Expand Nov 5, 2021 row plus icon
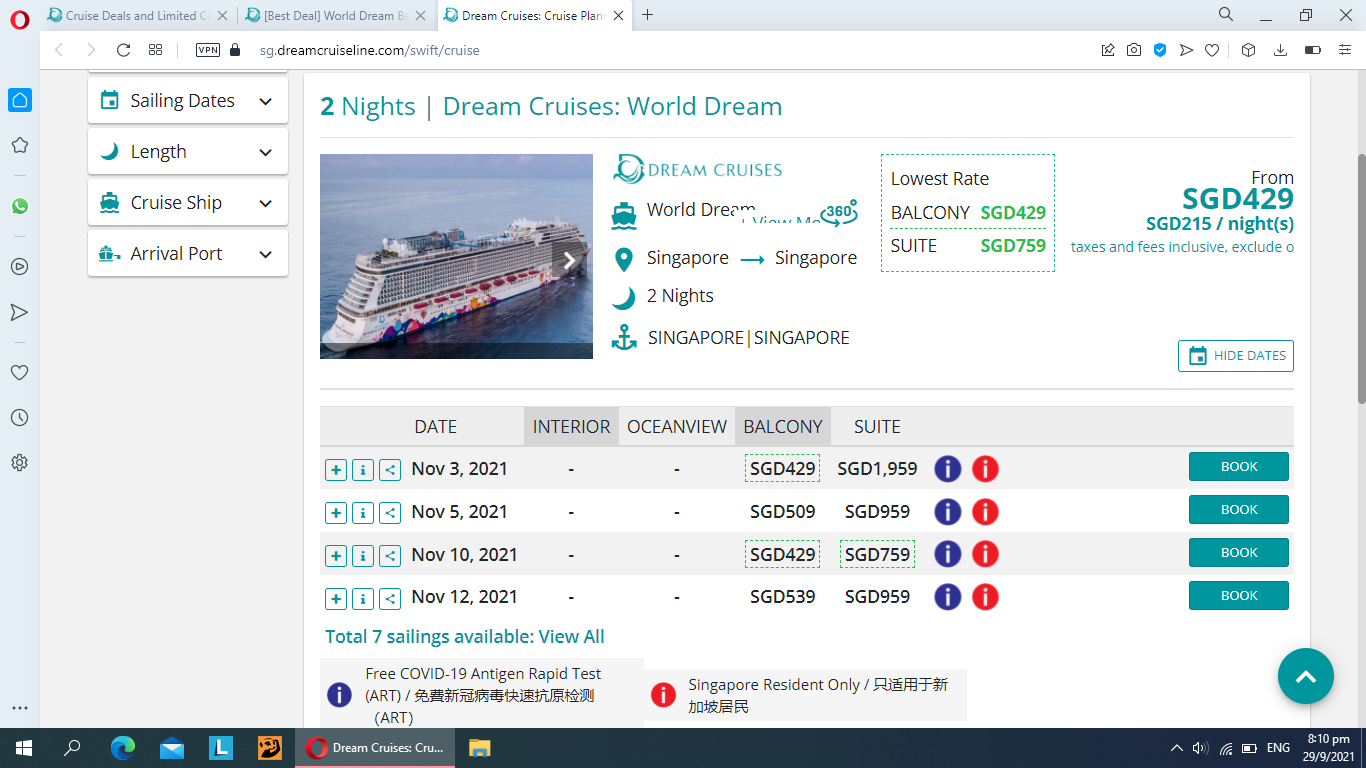 coord(336,513)
